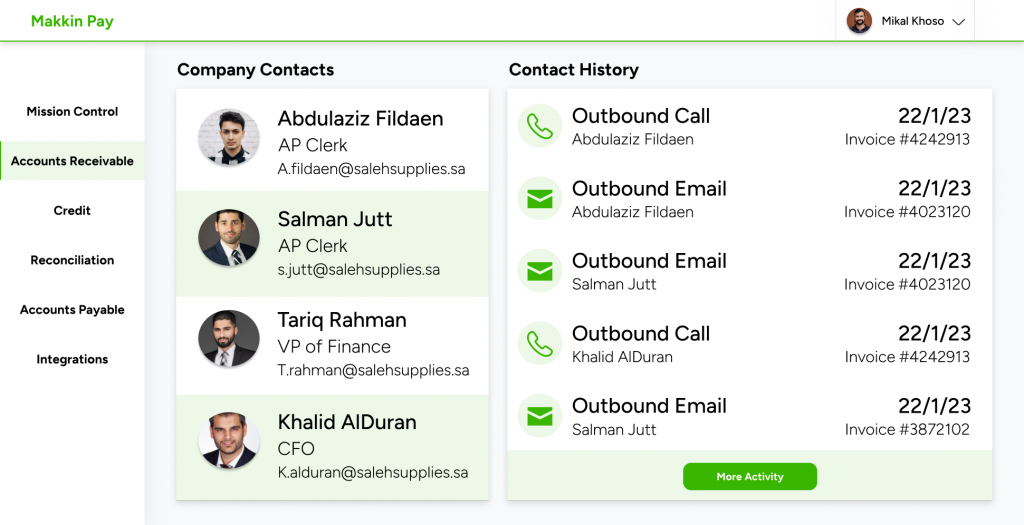
Task: Open Mission Control section
Action: click(x=72, y=112)
